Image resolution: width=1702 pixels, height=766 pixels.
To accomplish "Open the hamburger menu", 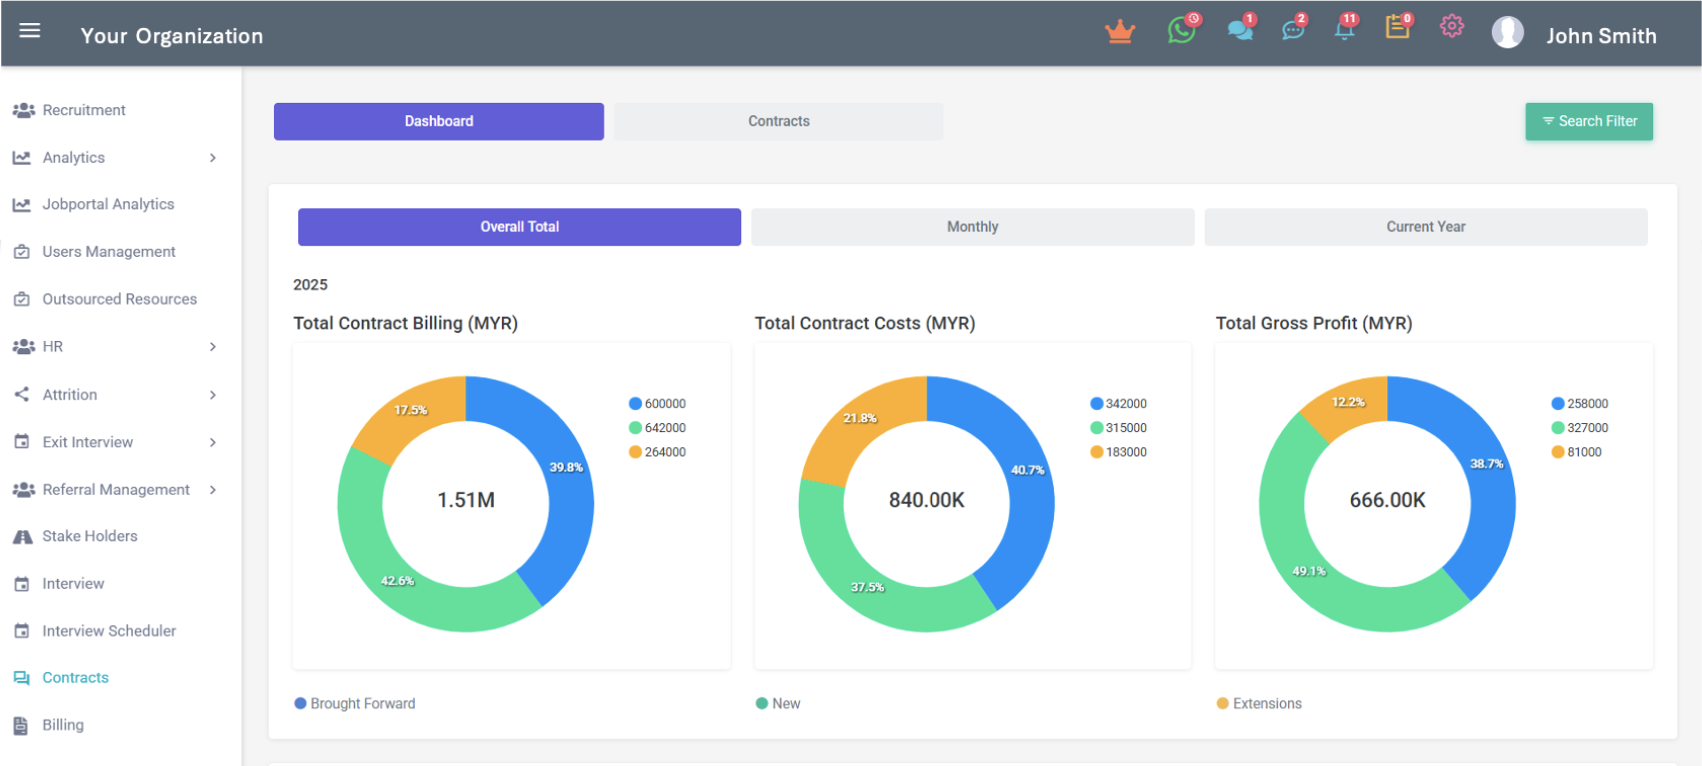I will tap(30, 30).
